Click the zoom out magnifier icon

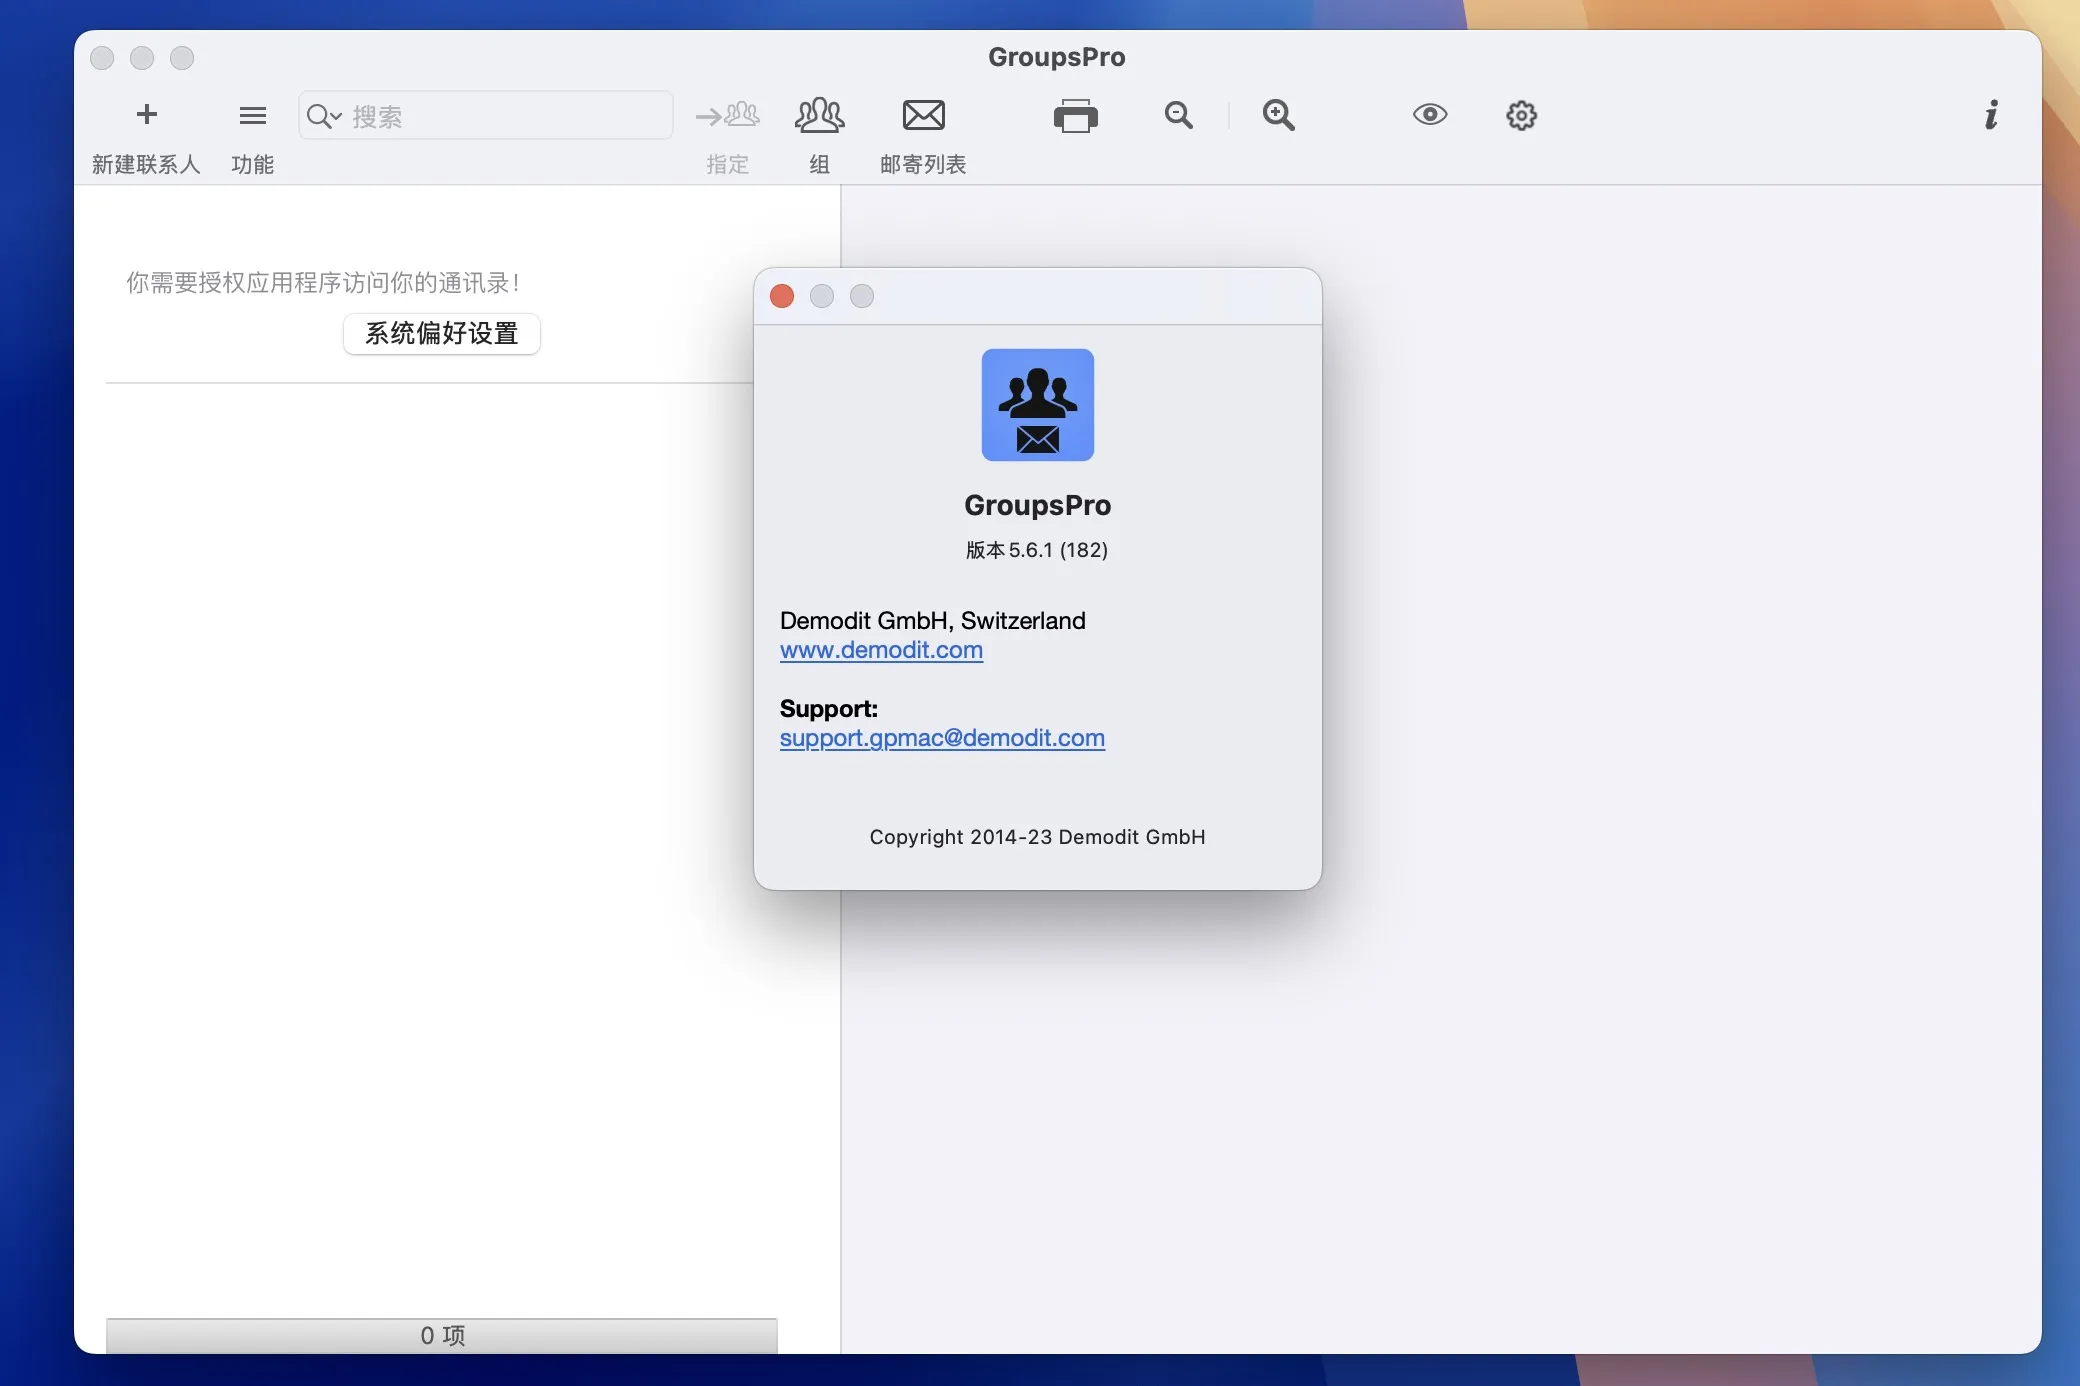coord(1179,116)
